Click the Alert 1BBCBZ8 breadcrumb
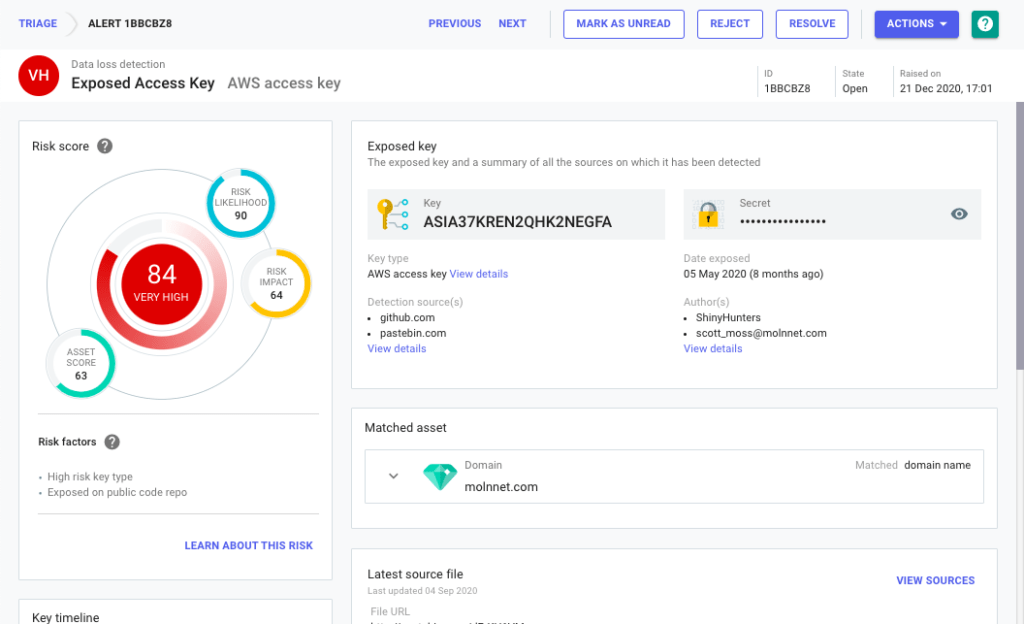Viewport: 1024px width, 624px height. pyautogui.click(x=130, y=23)
